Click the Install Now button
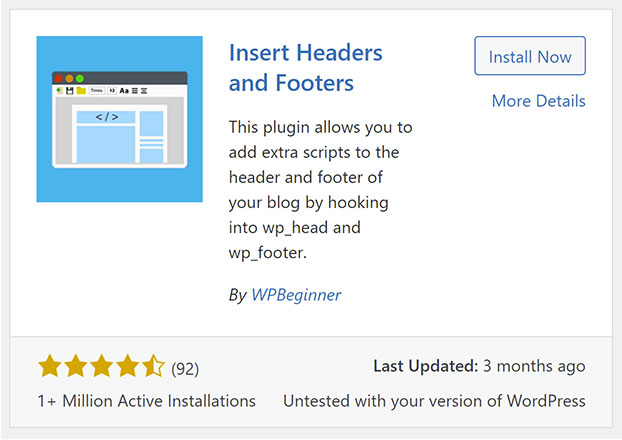The height and width of the screenshot is (440, 622). pyautogui.click(x=530, y=56)
